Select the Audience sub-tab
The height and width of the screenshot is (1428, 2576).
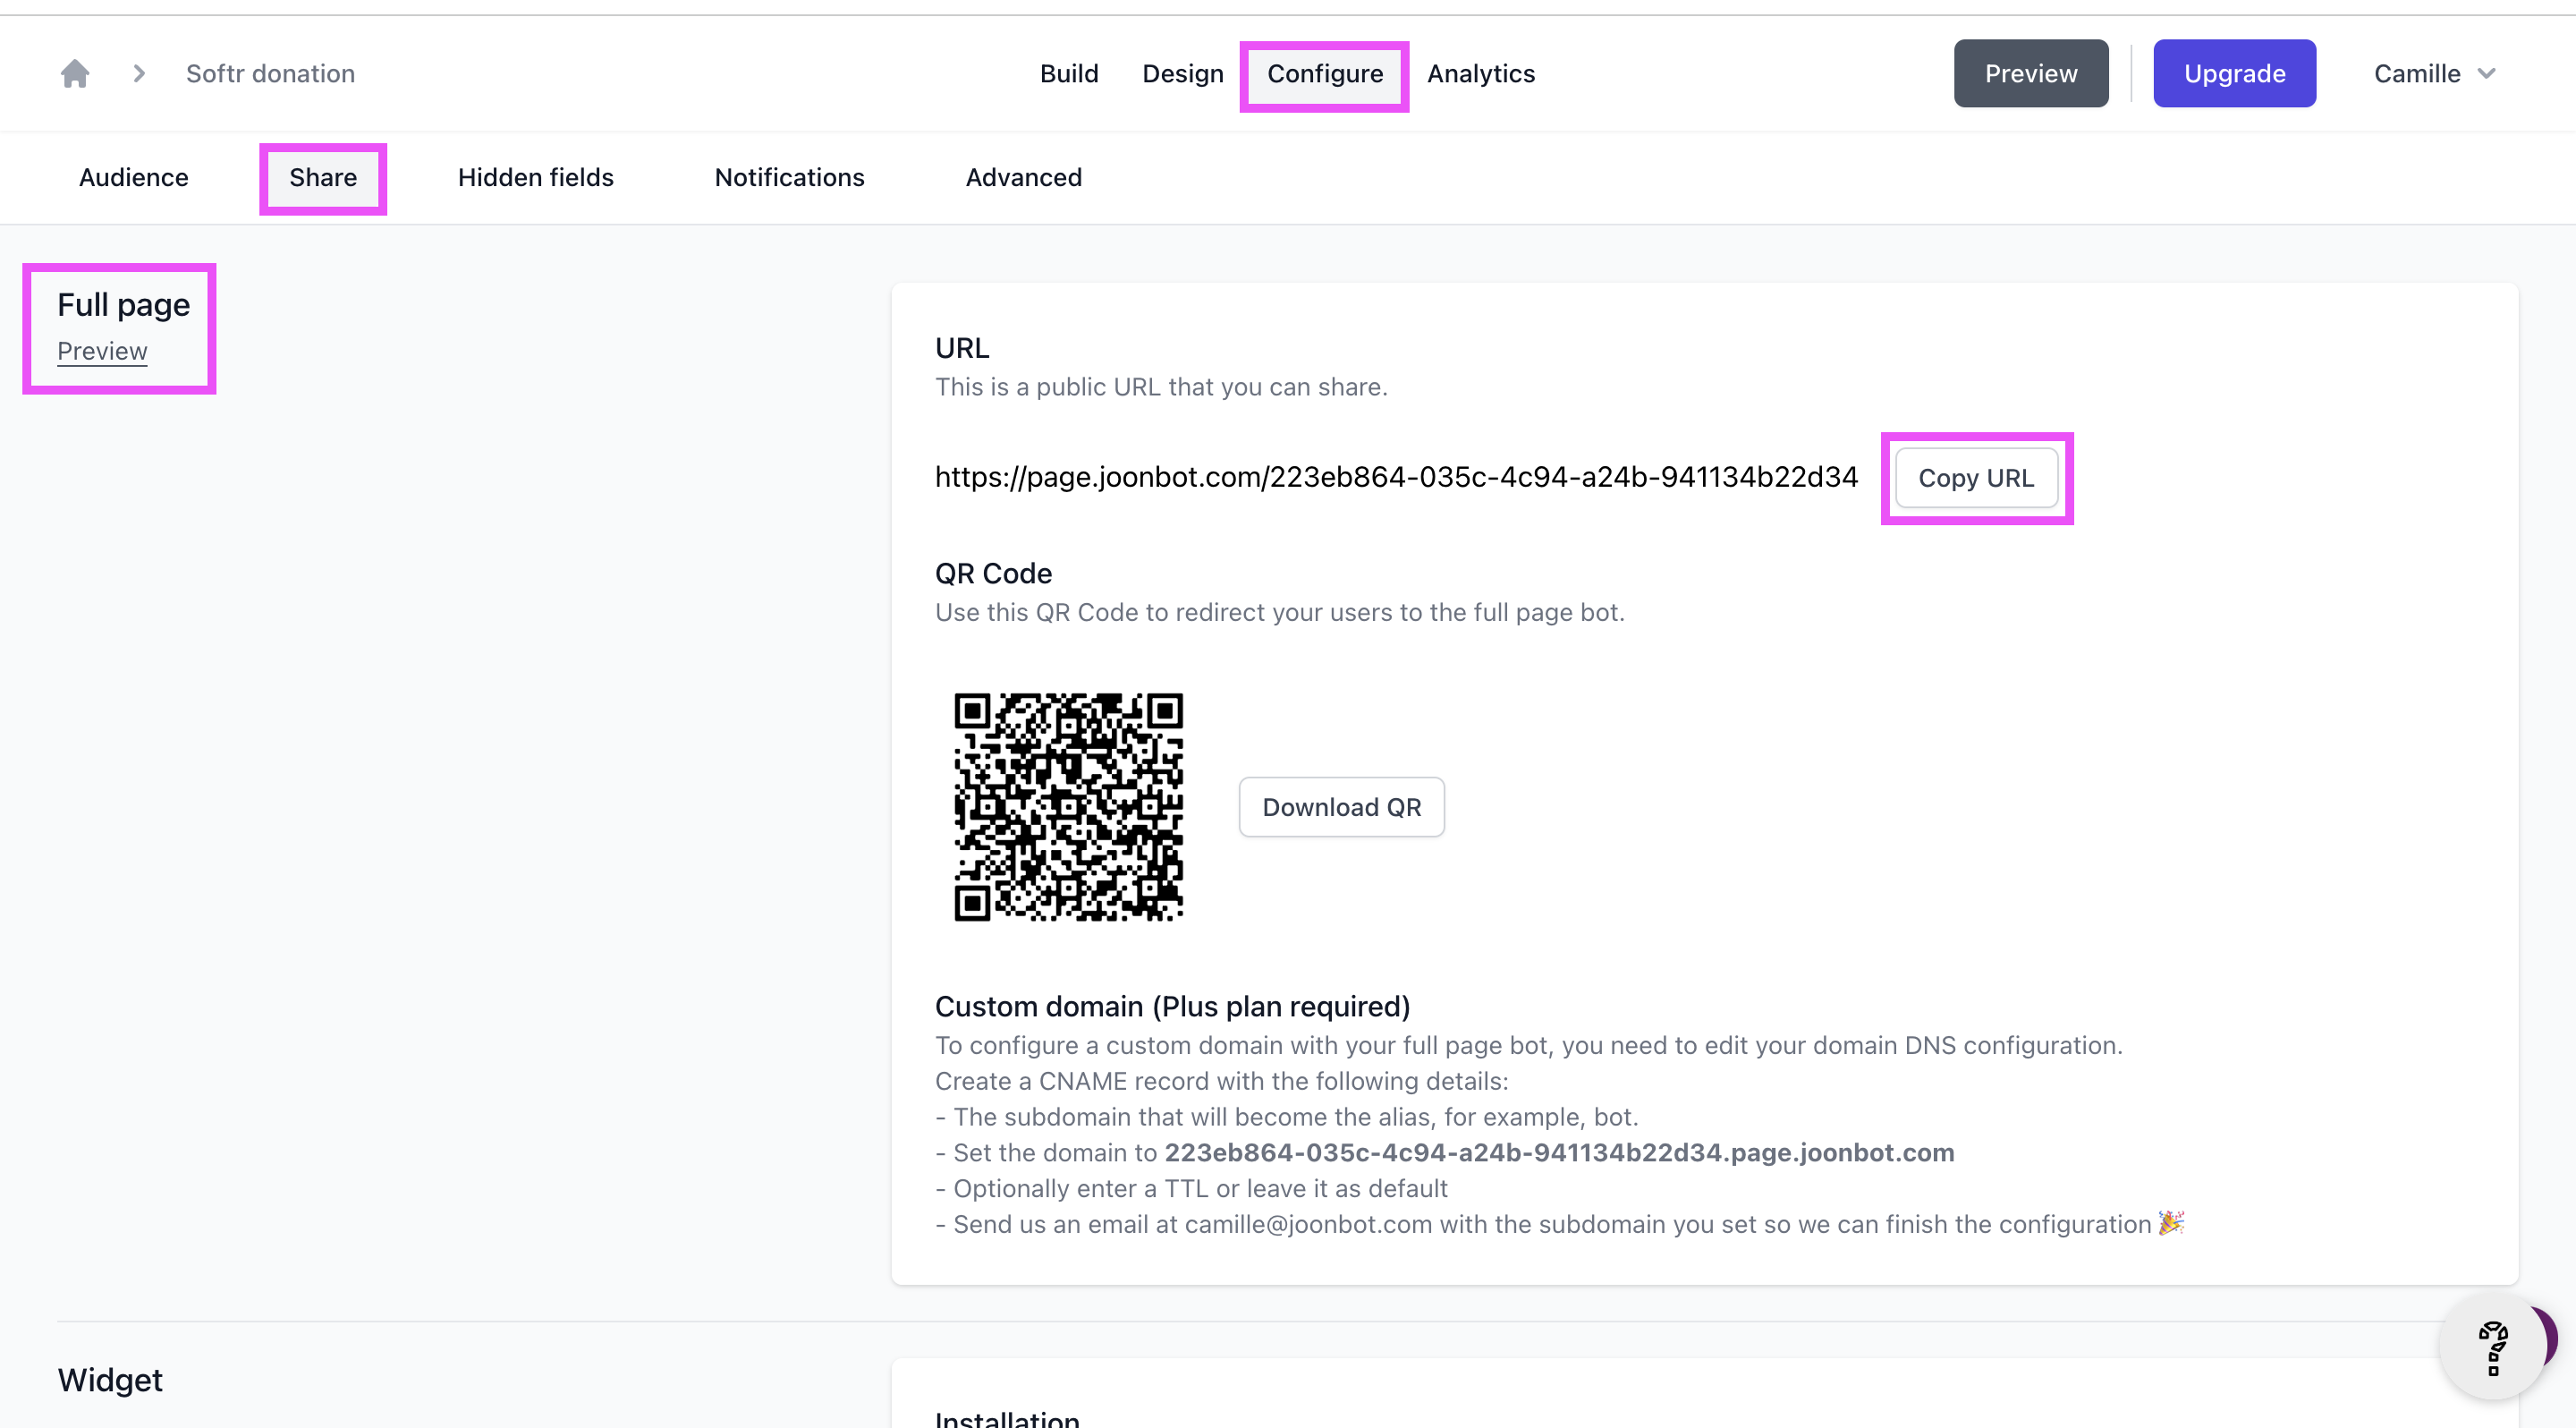click(133, 177)
